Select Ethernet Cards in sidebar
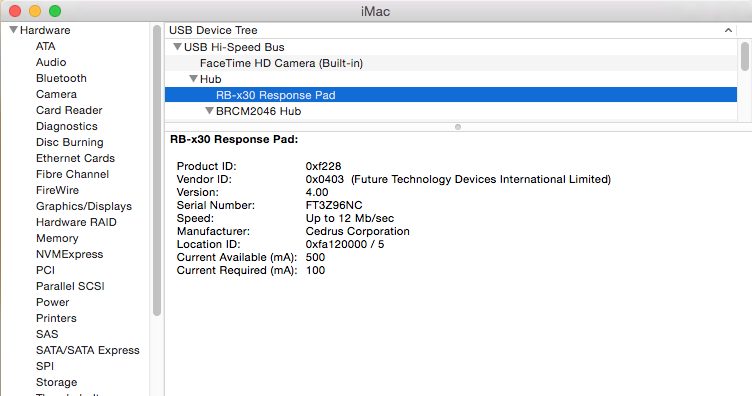 (x=75, y=158)
